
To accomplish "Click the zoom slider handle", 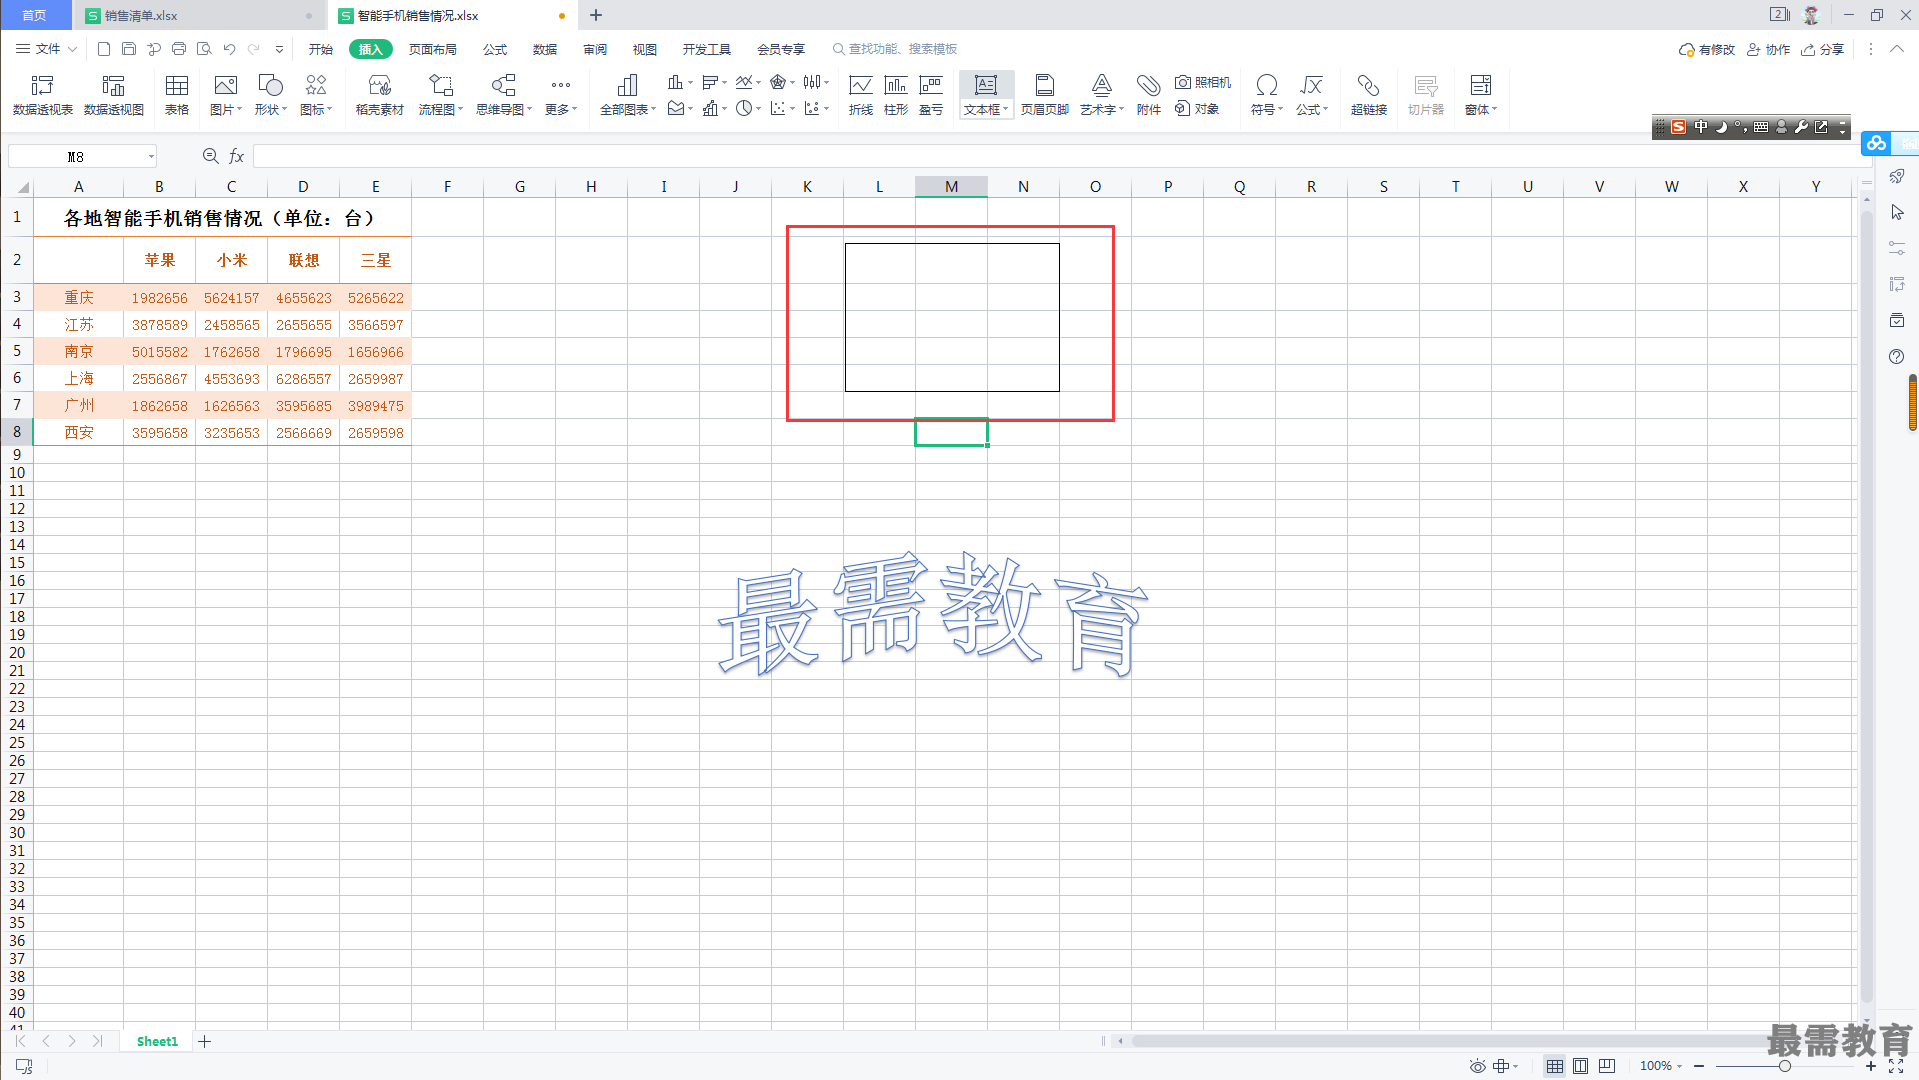I will pyautogui.click(x=1784, y=1066).
